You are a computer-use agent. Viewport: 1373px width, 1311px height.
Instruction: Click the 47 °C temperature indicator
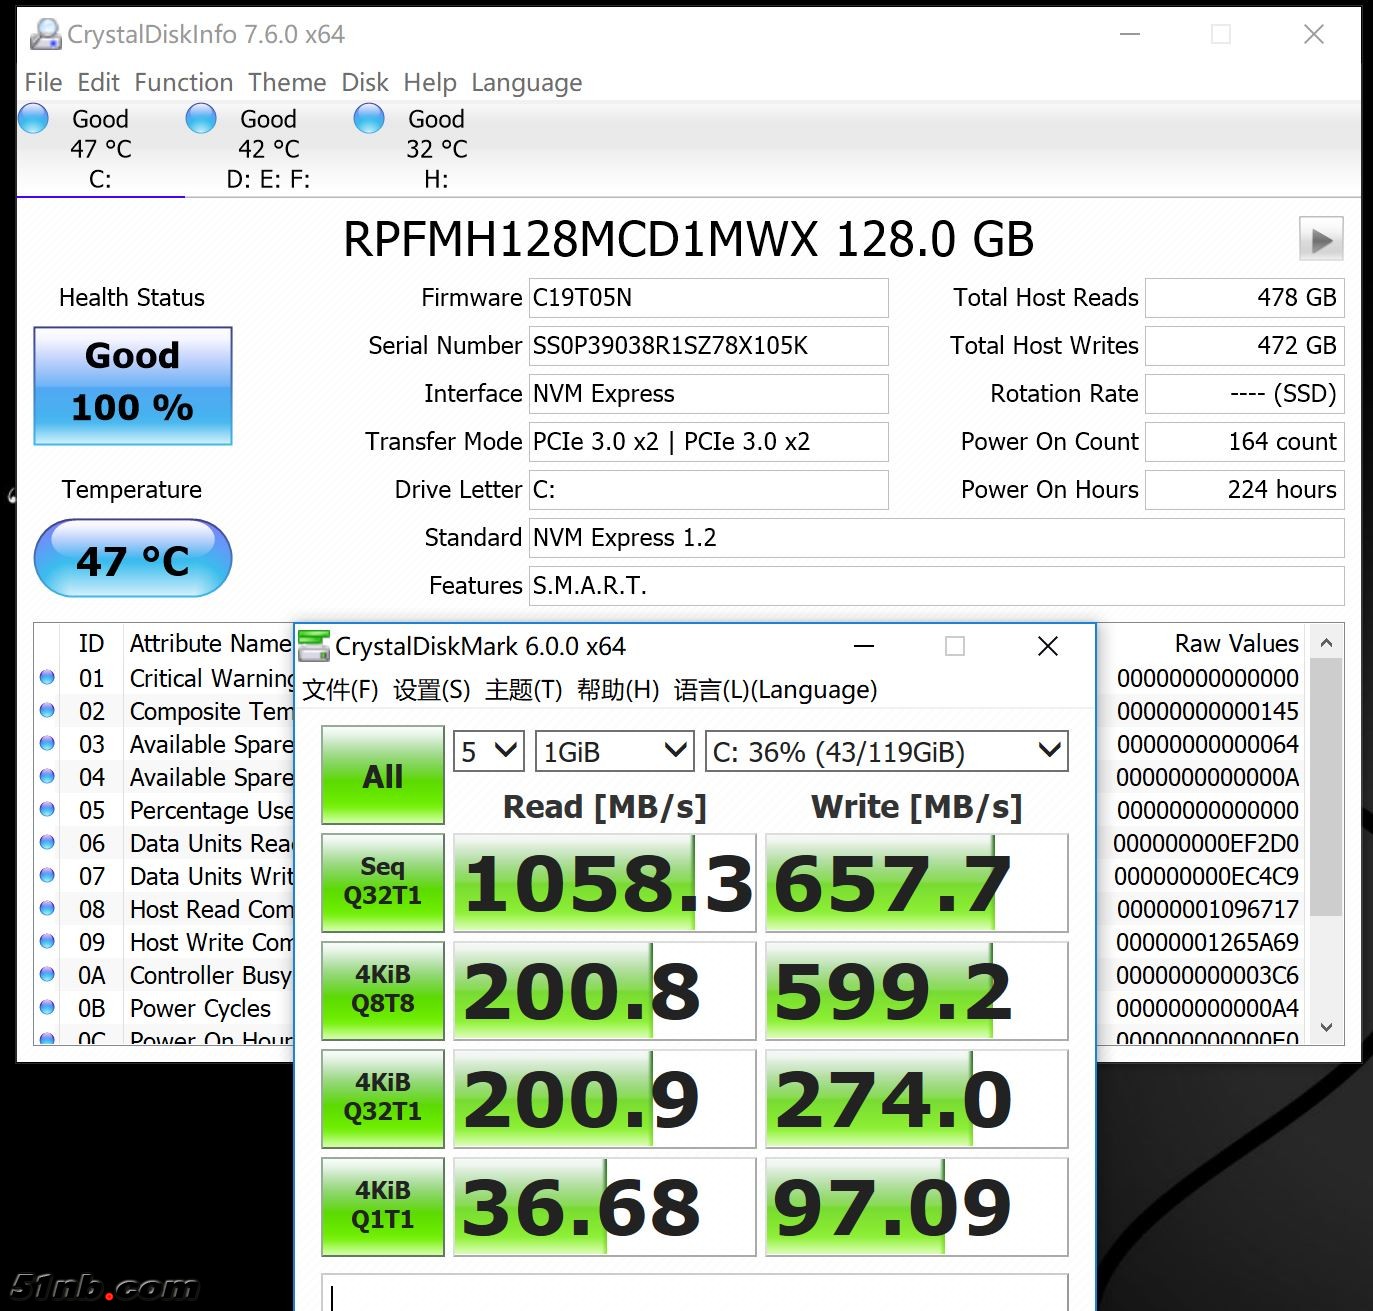(x=133, y=559)
